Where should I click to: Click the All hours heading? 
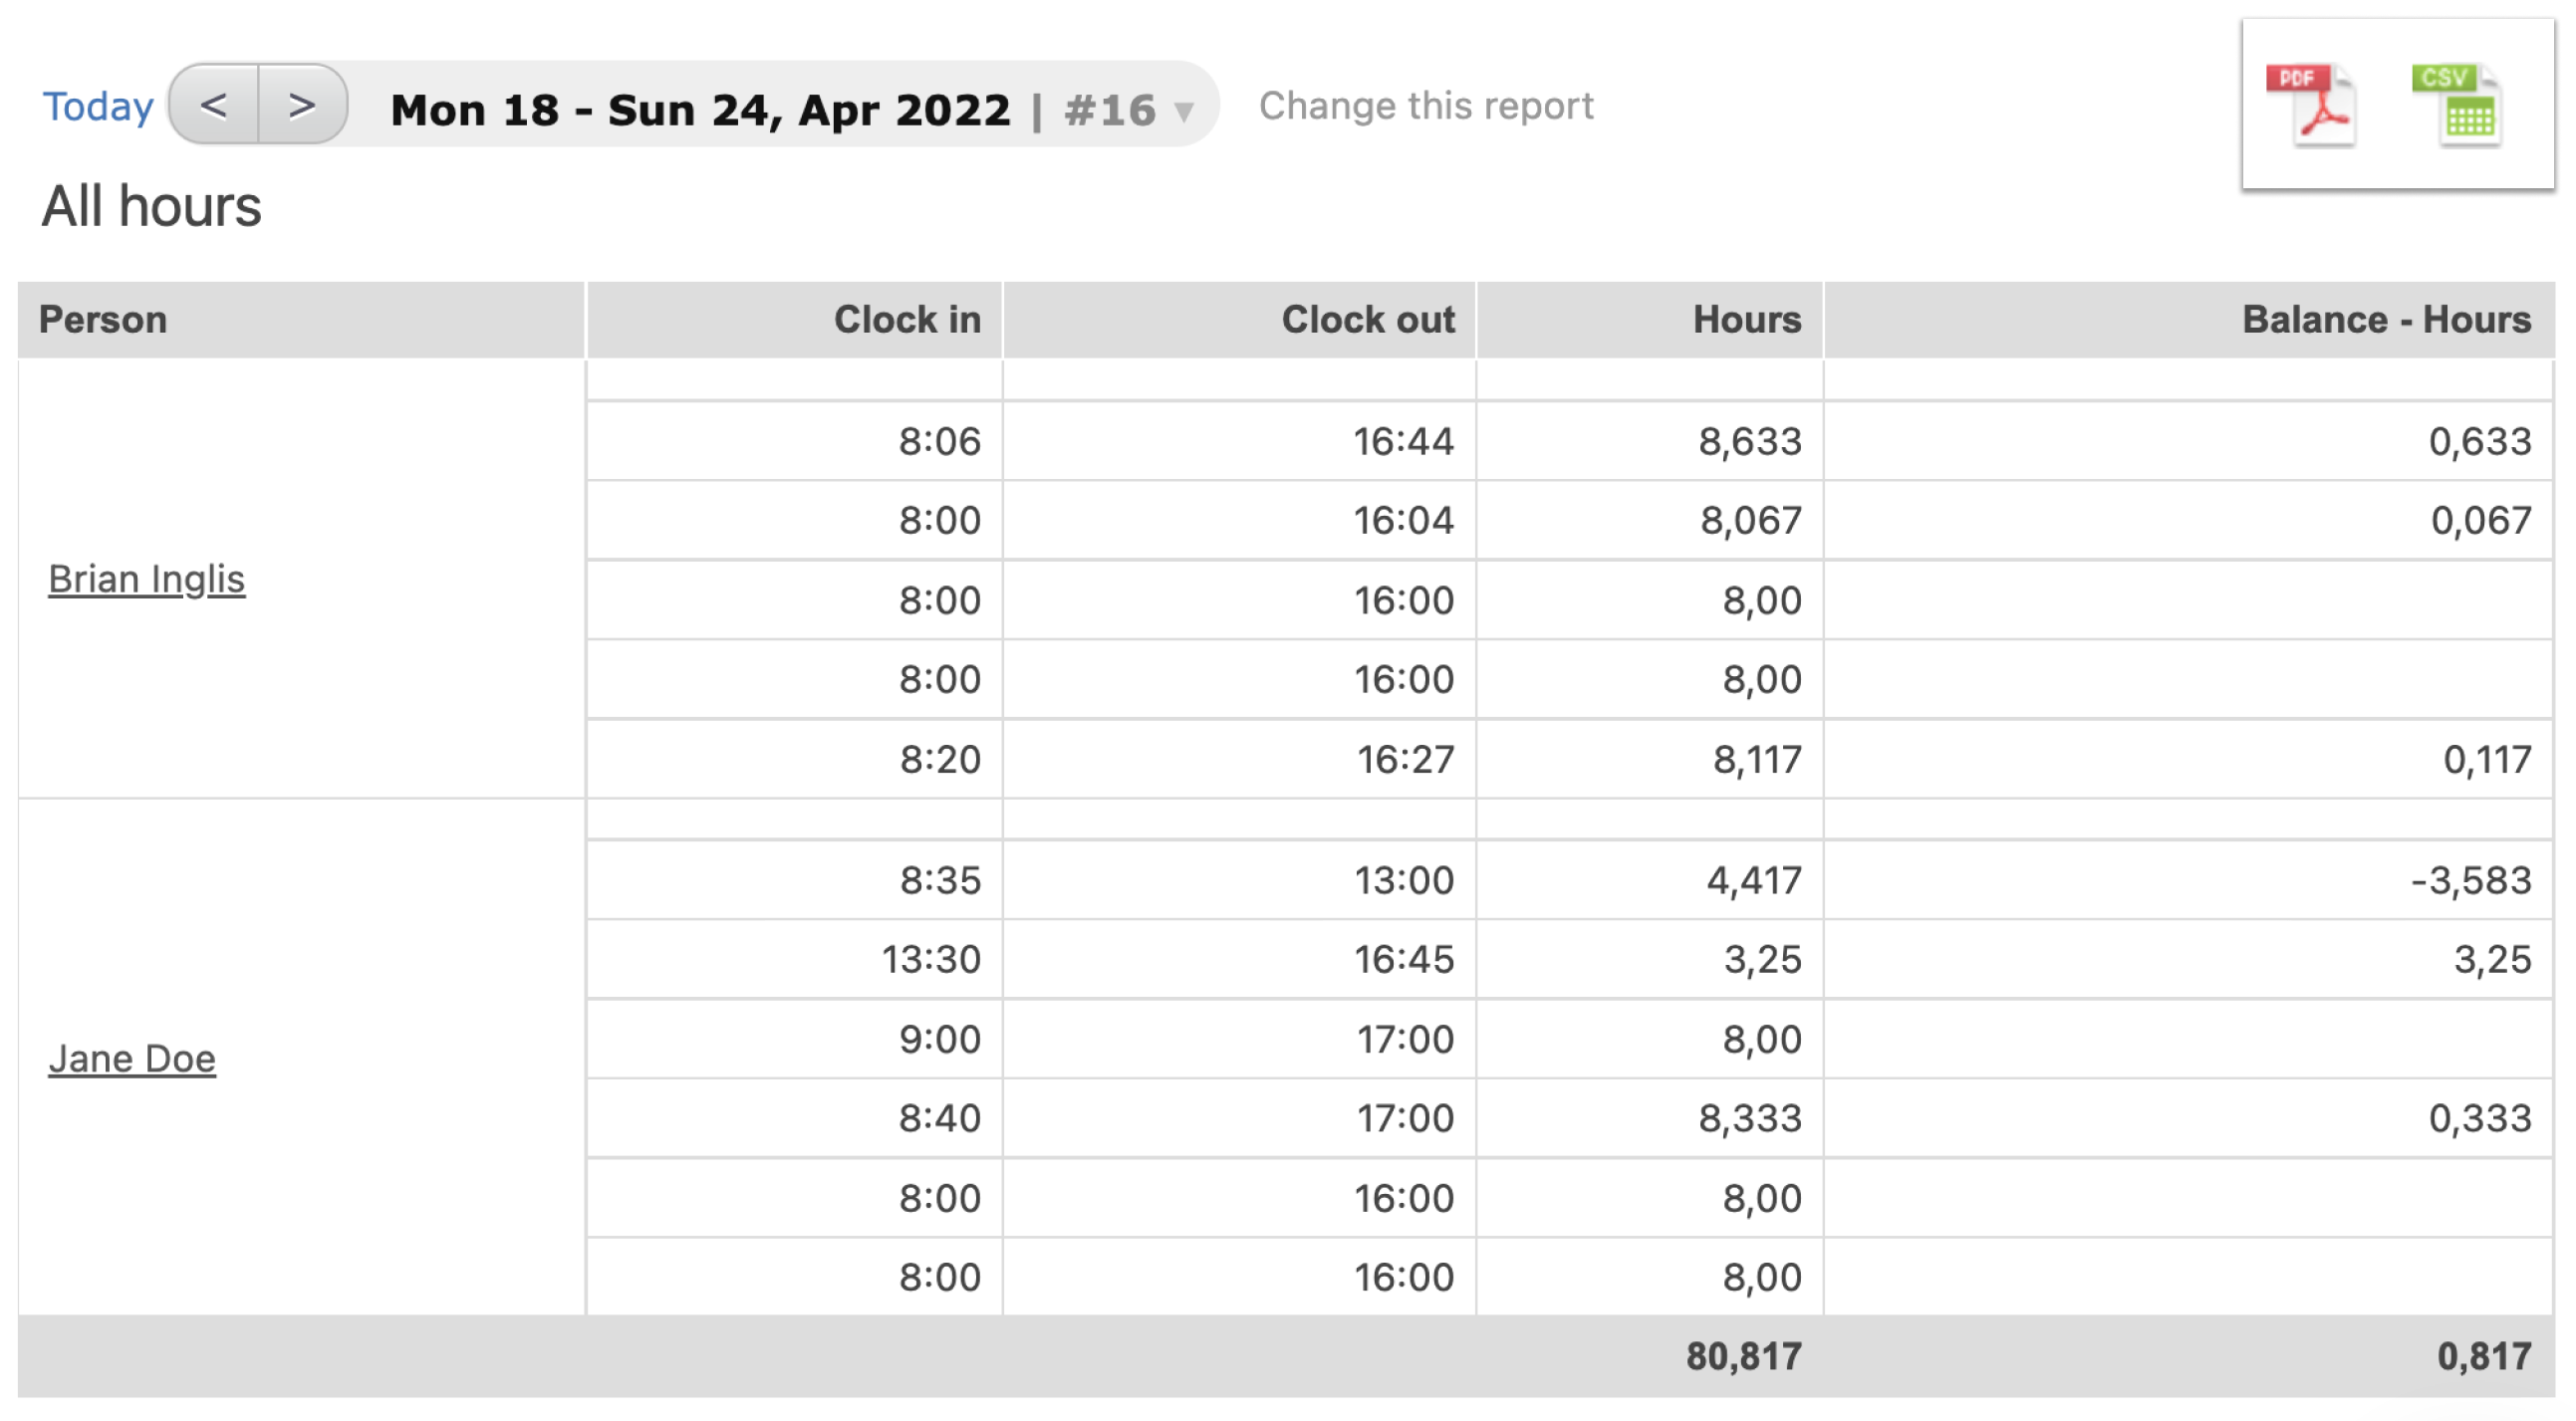(x=151, y=206)
